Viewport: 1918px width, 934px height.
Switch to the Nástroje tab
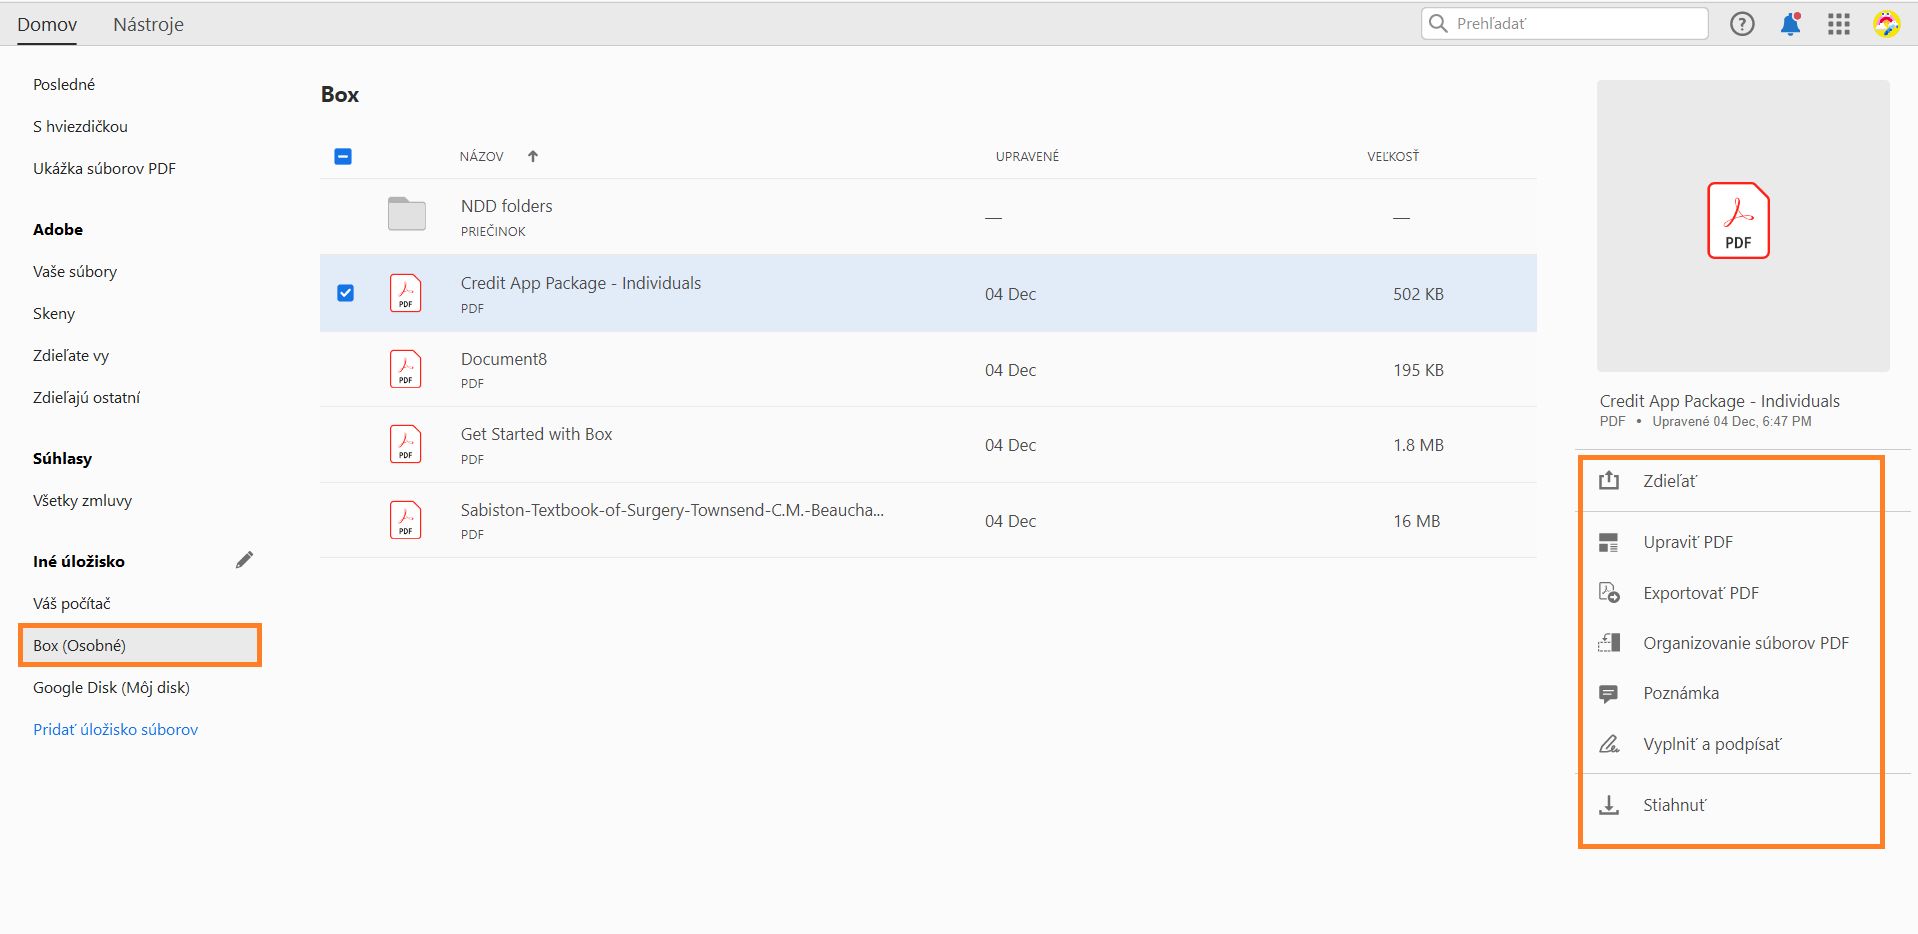pyautogui.click(x=148, y=24)
